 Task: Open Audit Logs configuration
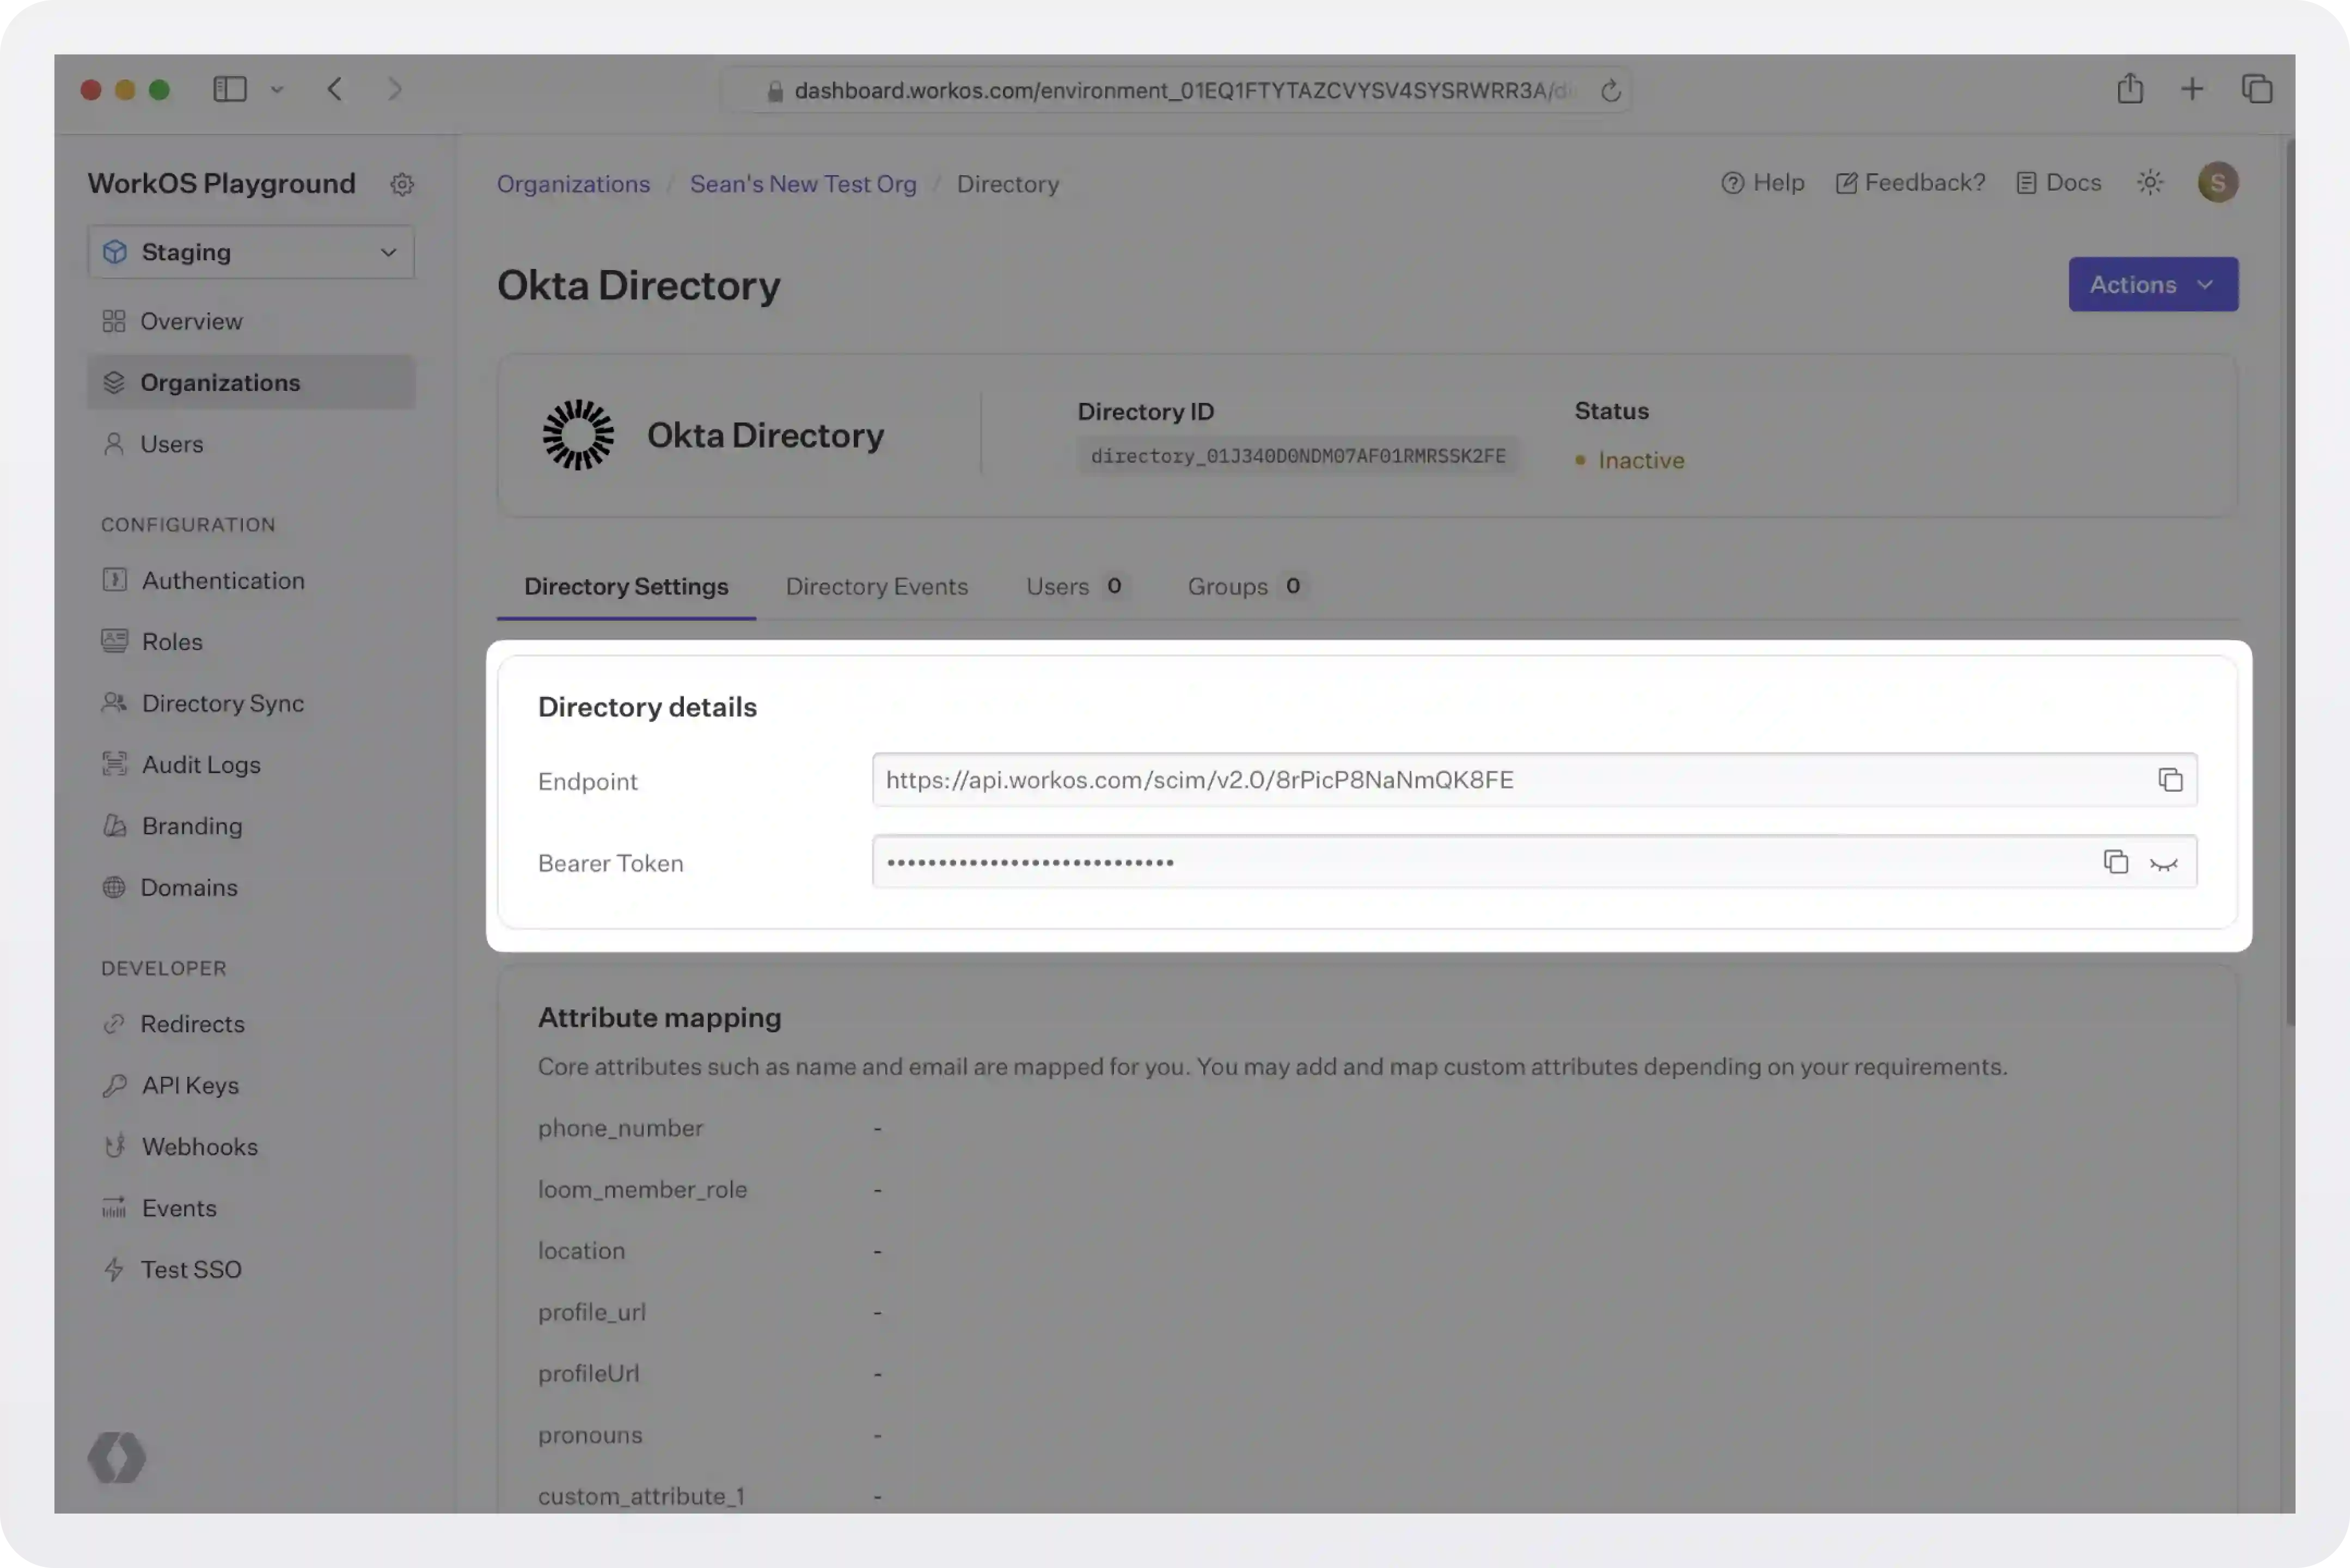(x=201, y=764)
